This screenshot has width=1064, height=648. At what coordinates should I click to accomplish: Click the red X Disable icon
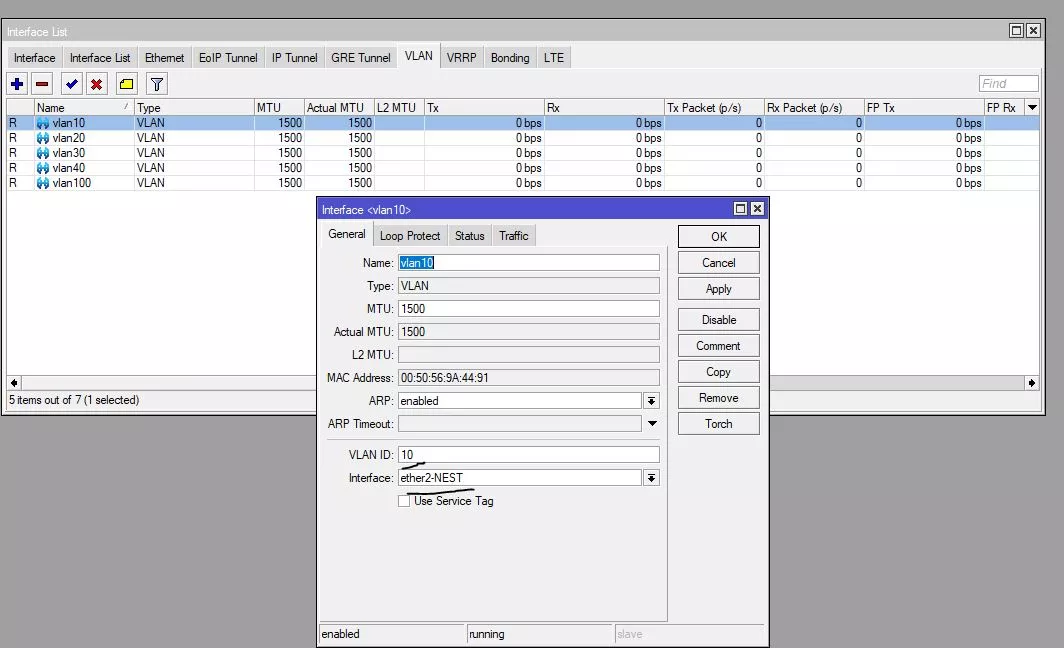click(96, 84)
